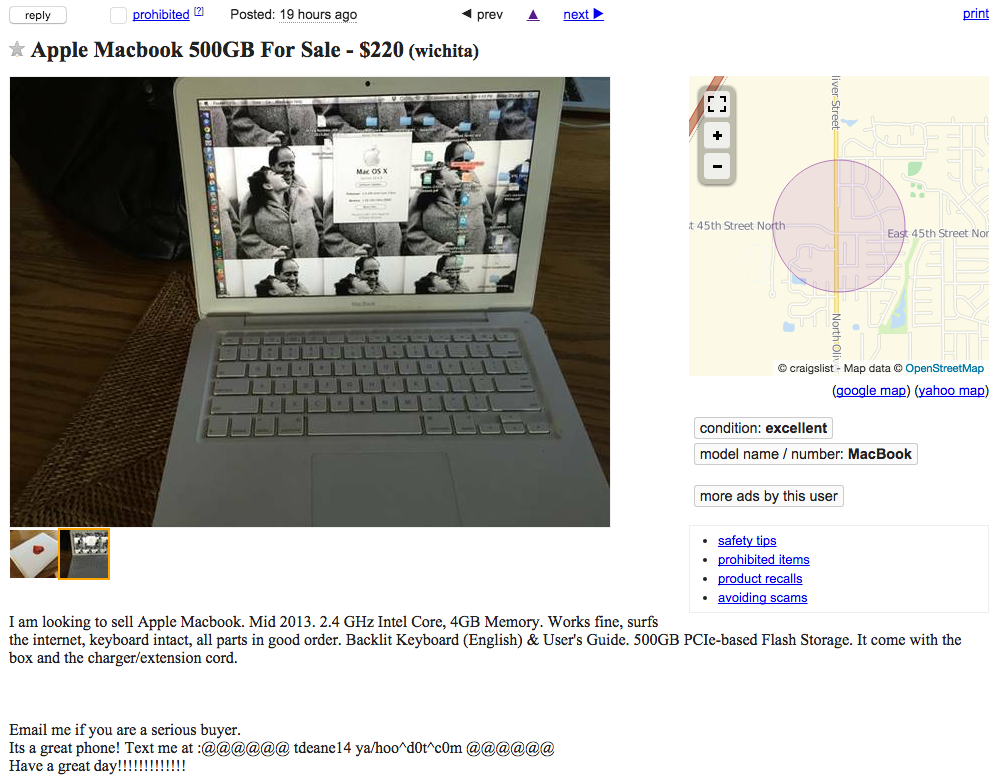Tick the prohibited flag checkbox
The image size is (997, 779).
(118, 15)
